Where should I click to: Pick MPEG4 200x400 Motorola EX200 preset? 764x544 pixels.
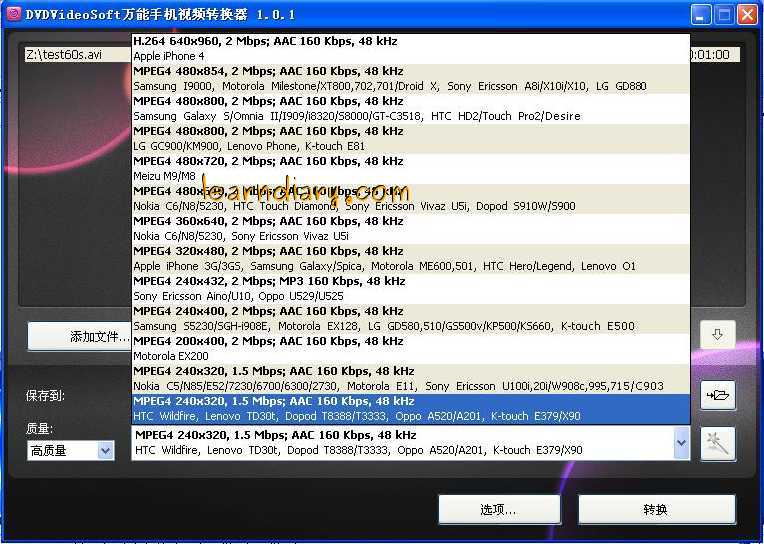point(410,349)
